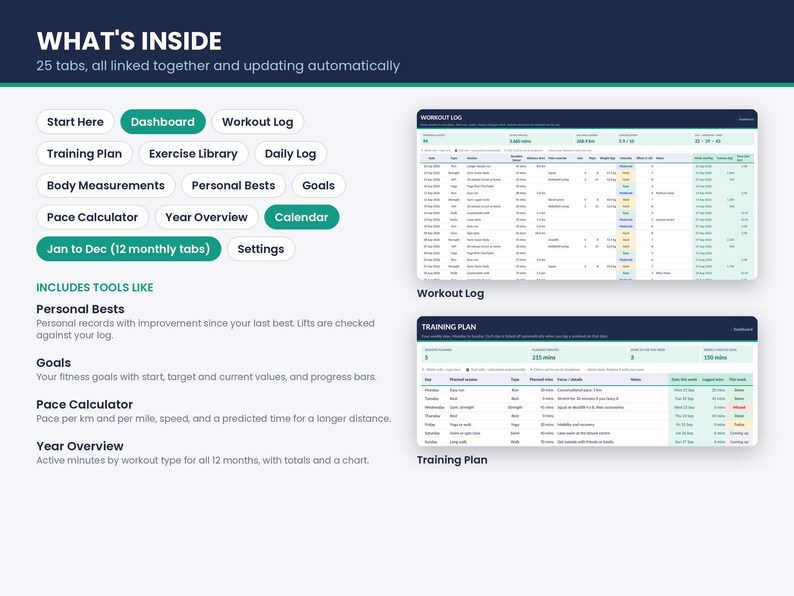
Task: Choose the Year Overview tab pill
Action: [206, 217]
